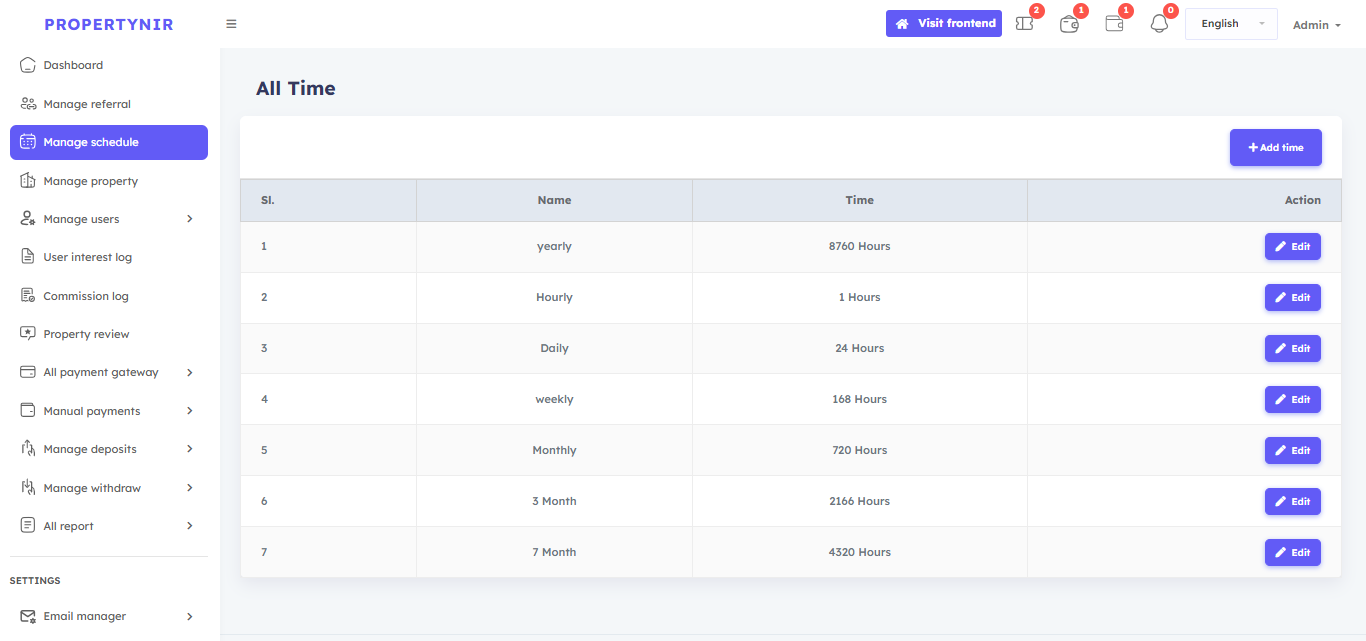Click the User interest log icon
1366x641 pixels.
click(x=28, y=257)
